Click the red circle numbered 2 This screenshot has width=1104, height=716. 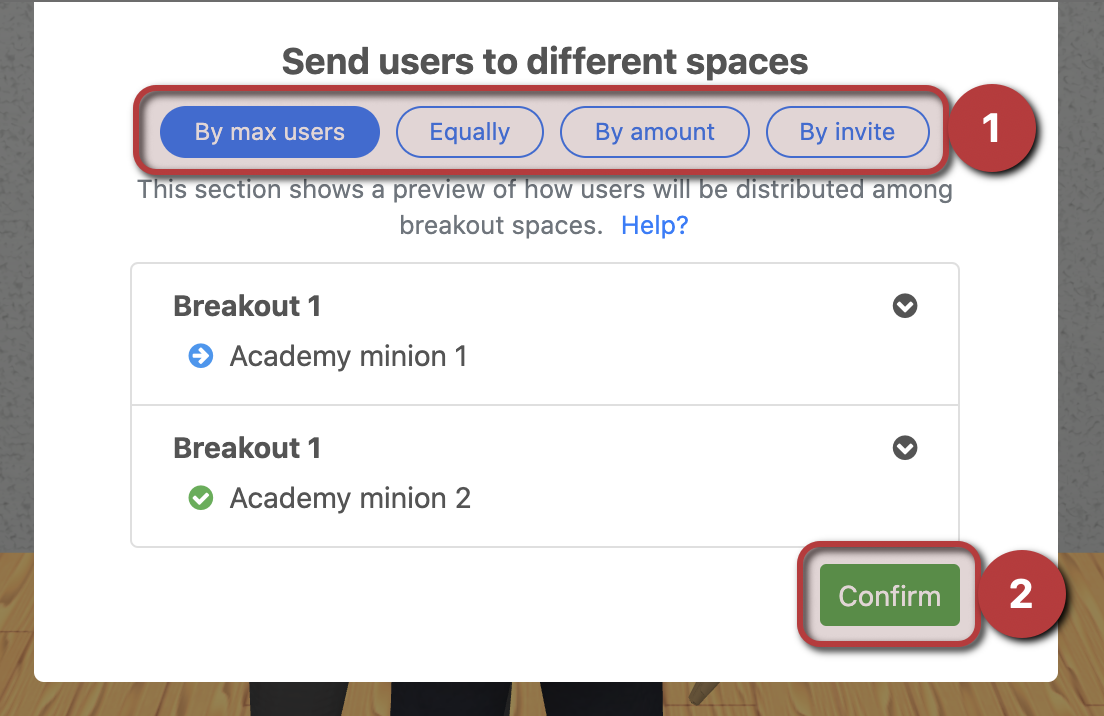pos(1021,594)
